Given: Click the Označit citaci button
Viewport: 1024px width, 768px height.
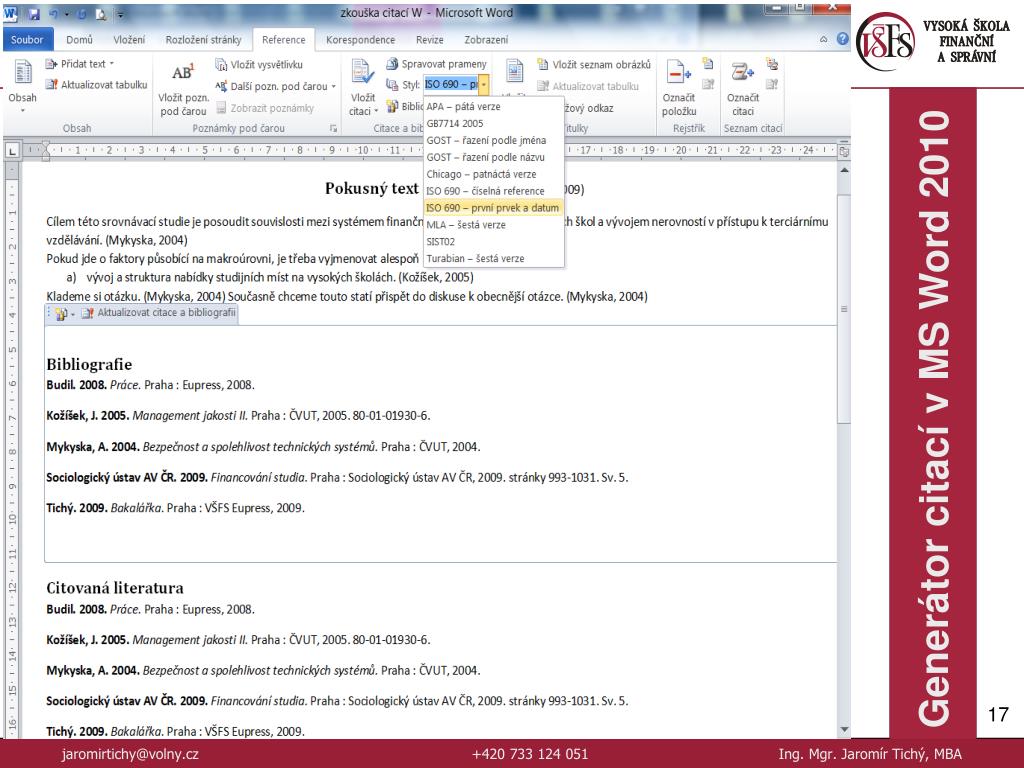Looking at the screenshot, I should [x=743, y=89].
